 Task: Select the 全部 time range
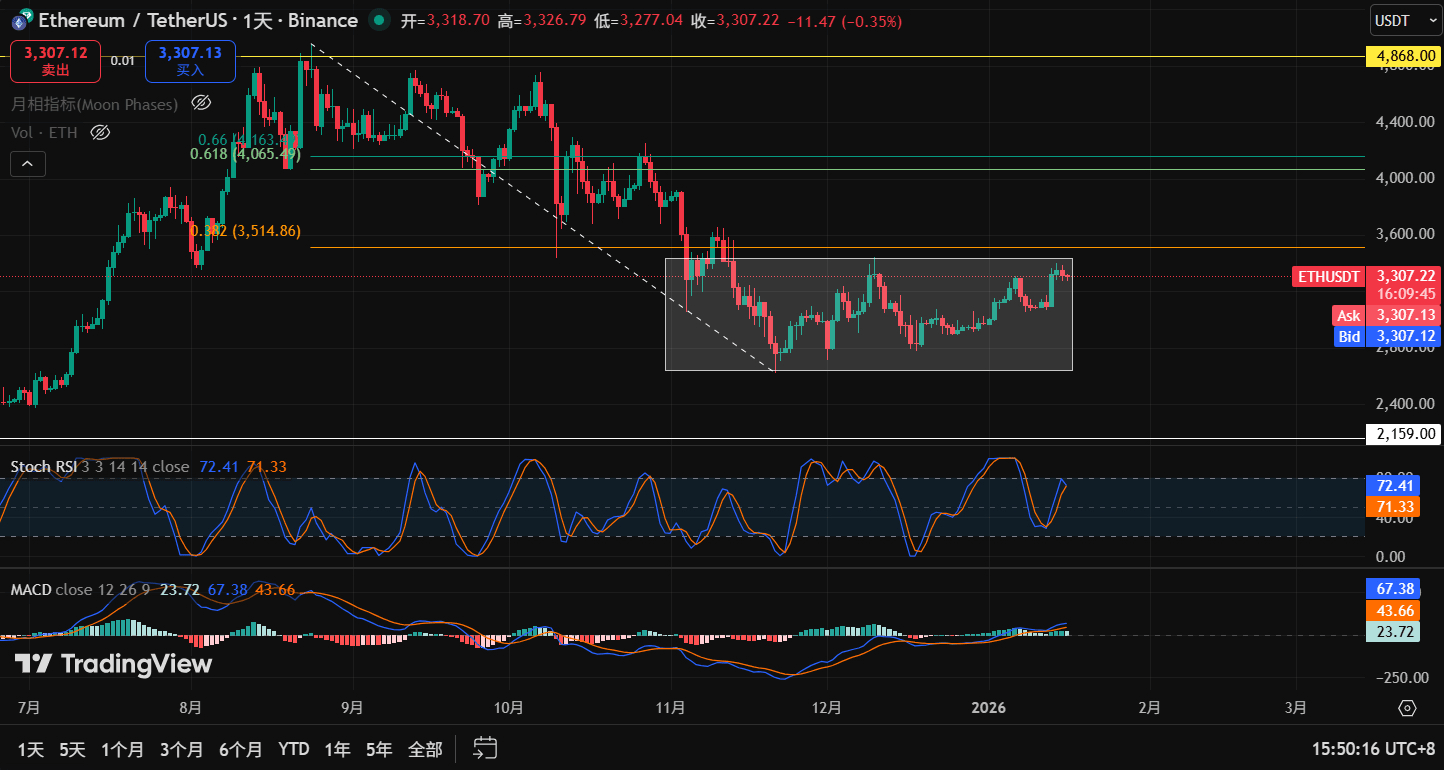click(425, 749)
